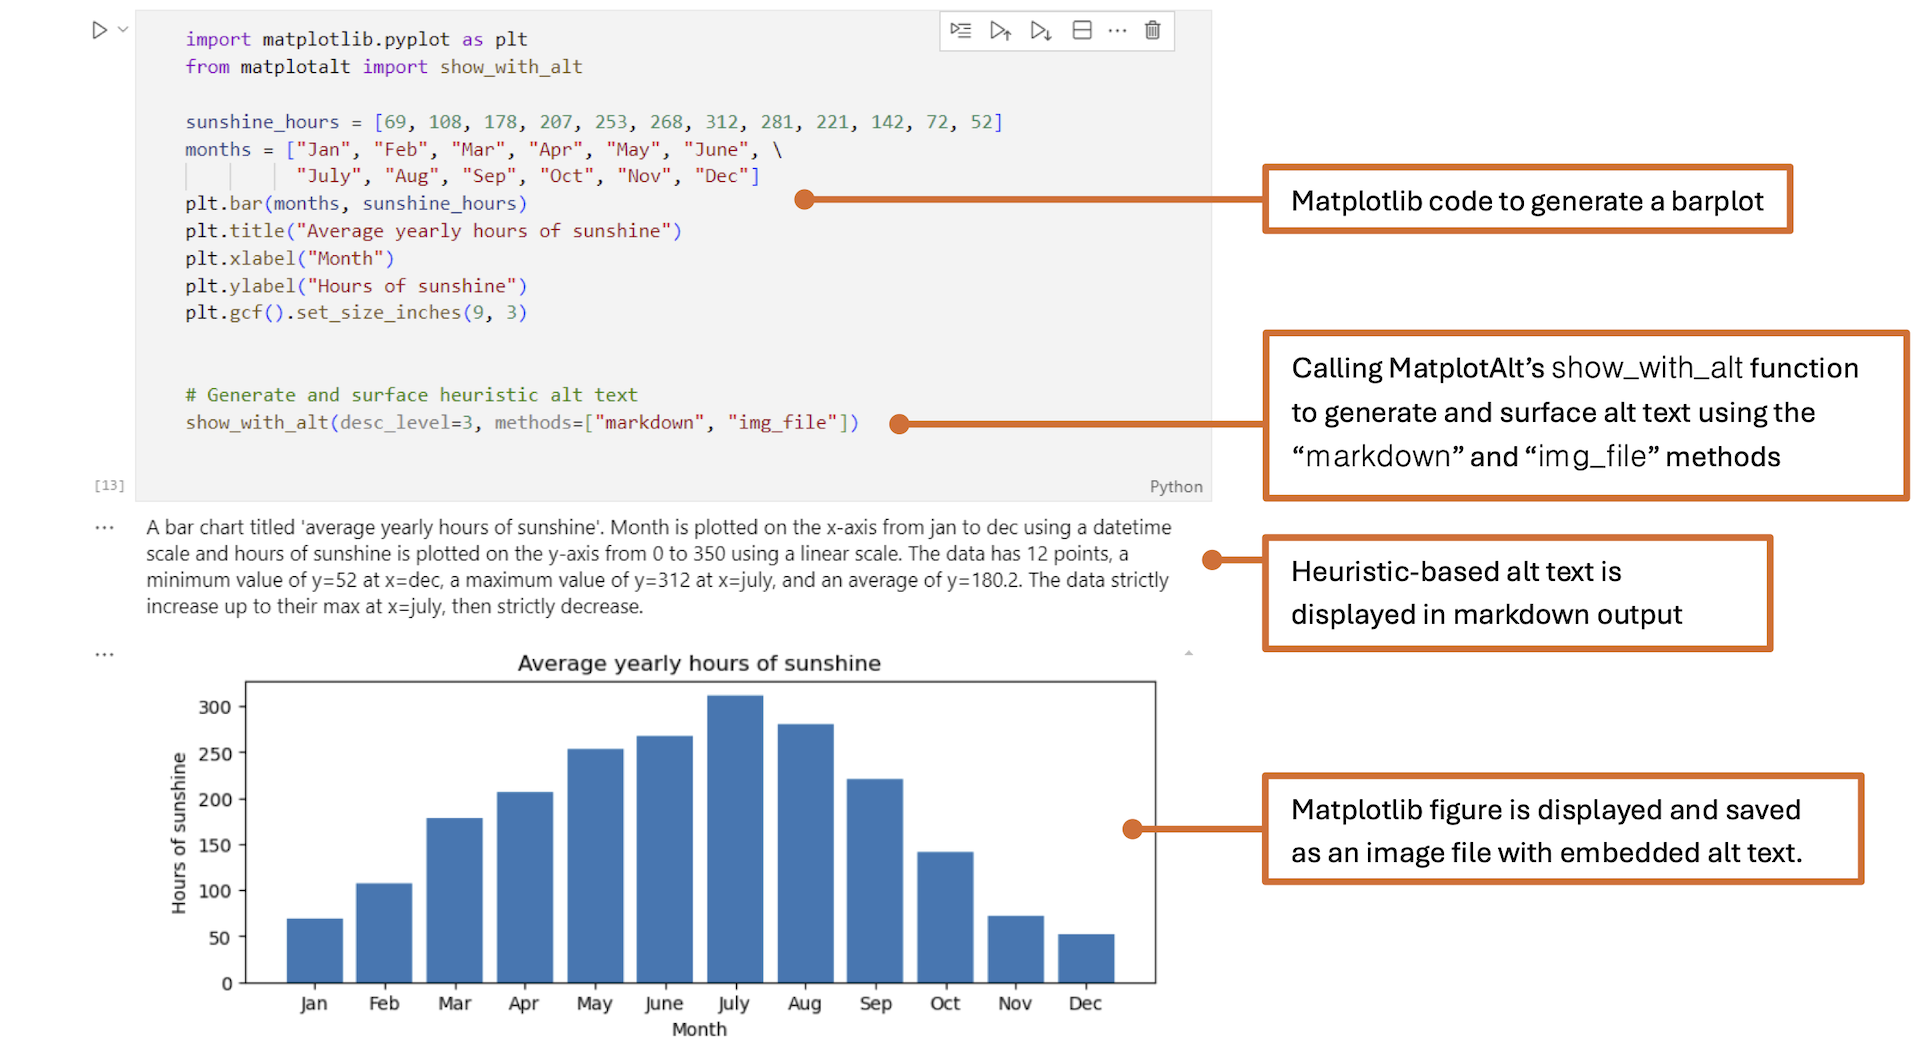The width and height of the screenshot is (1920, 1054).
Task: Open More Actions via the ellipsis icon on the toolbar
Action: click(1117, 31)
